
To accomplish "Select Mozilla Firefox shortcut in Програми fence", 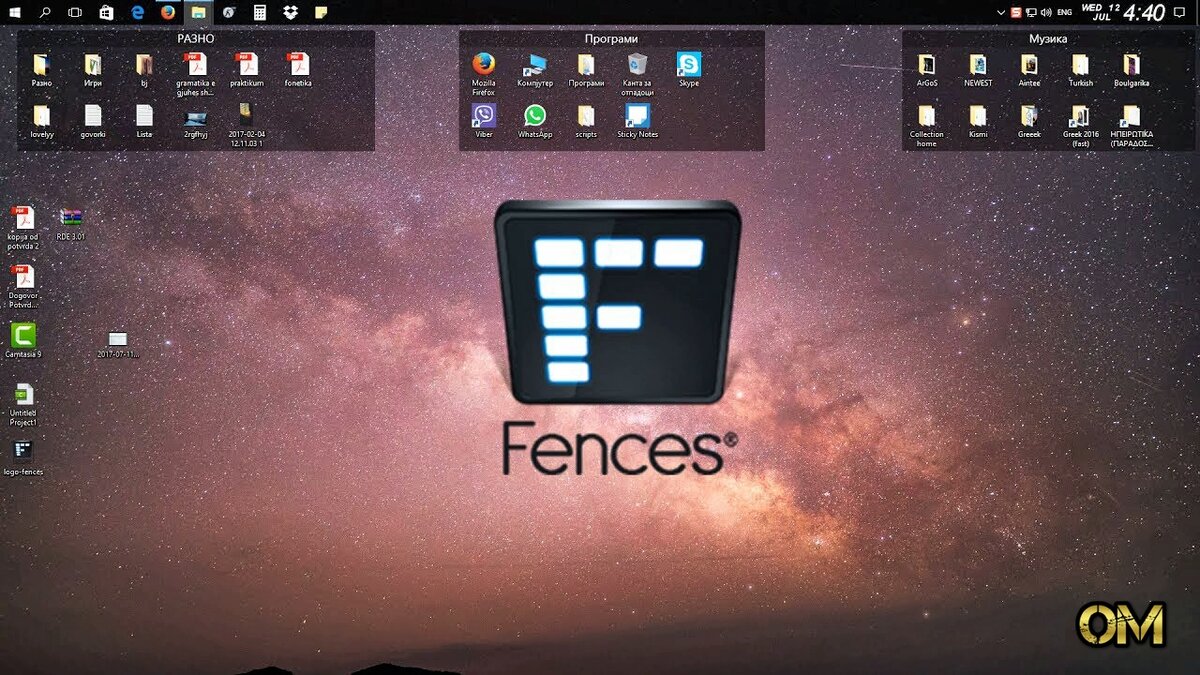I will pyautogui.click(x=484, y=73).
